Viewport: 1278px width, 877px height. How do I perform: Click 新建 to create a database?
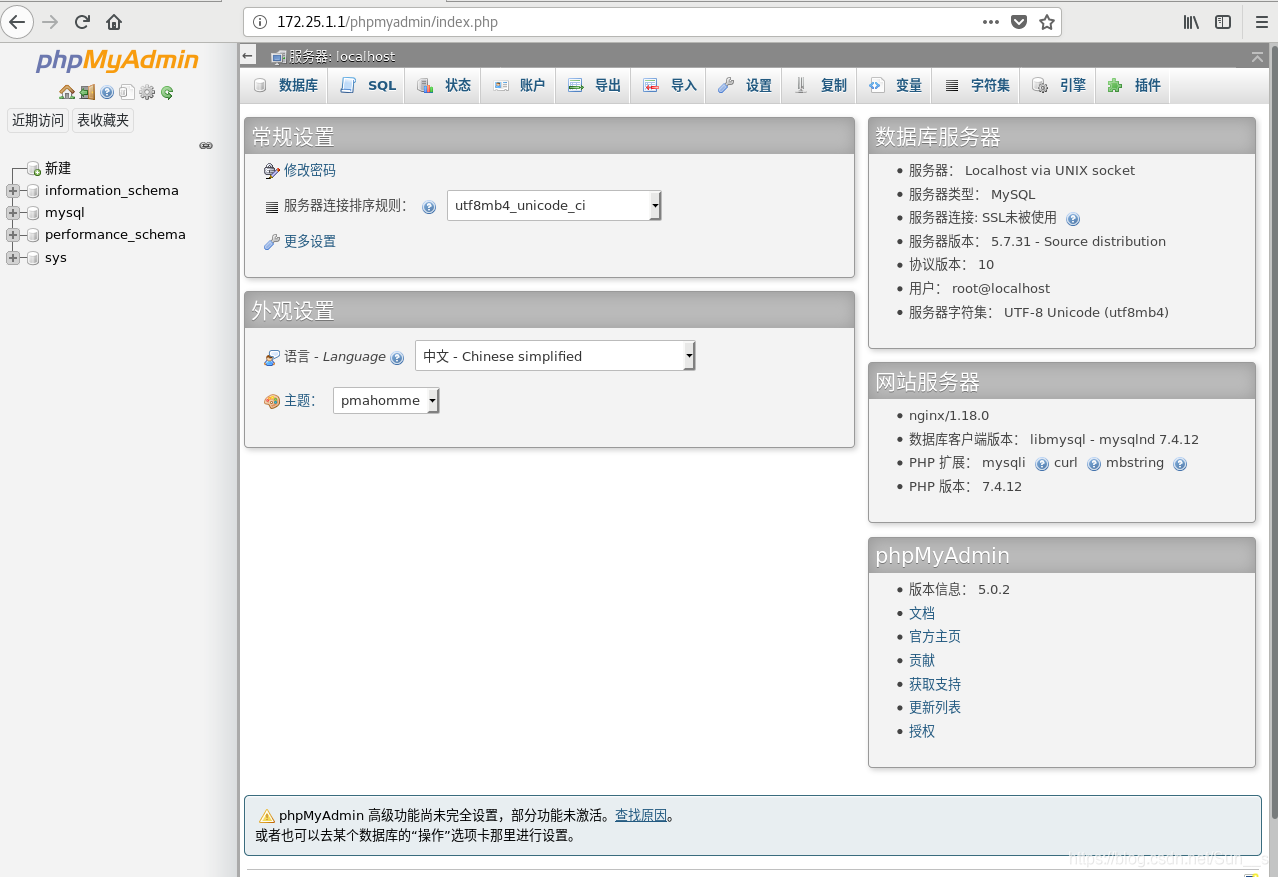coord(58,168)
